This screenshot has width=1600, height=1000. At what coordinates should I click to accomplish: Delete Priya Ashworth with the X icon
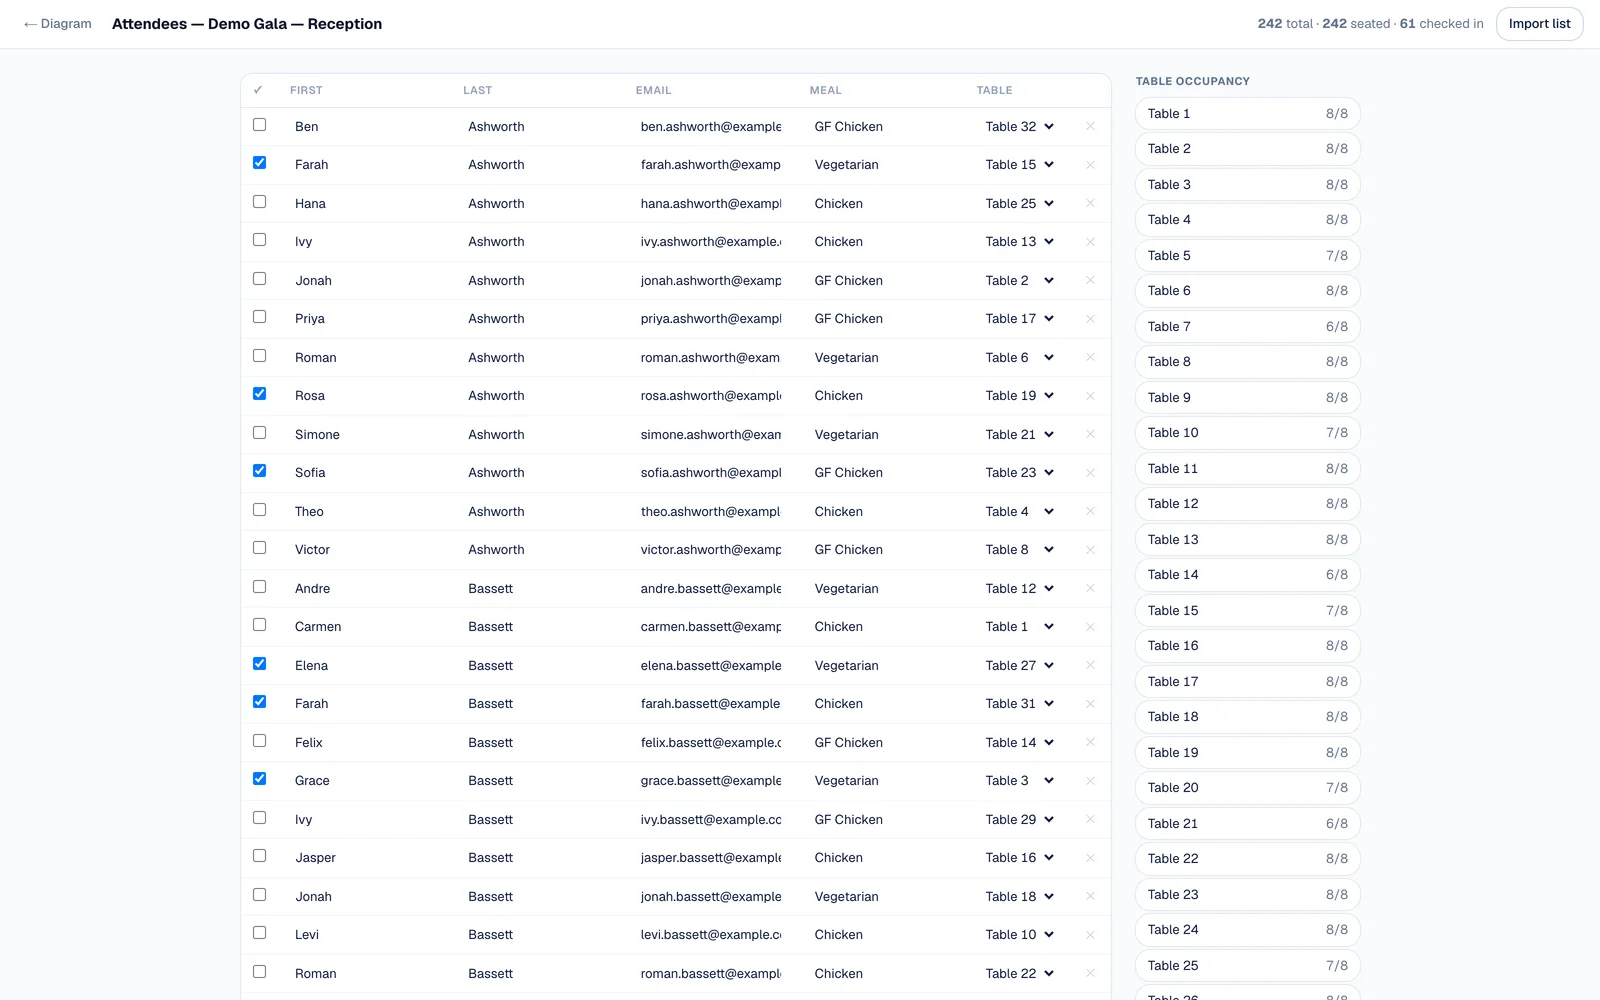point(1090,319)
